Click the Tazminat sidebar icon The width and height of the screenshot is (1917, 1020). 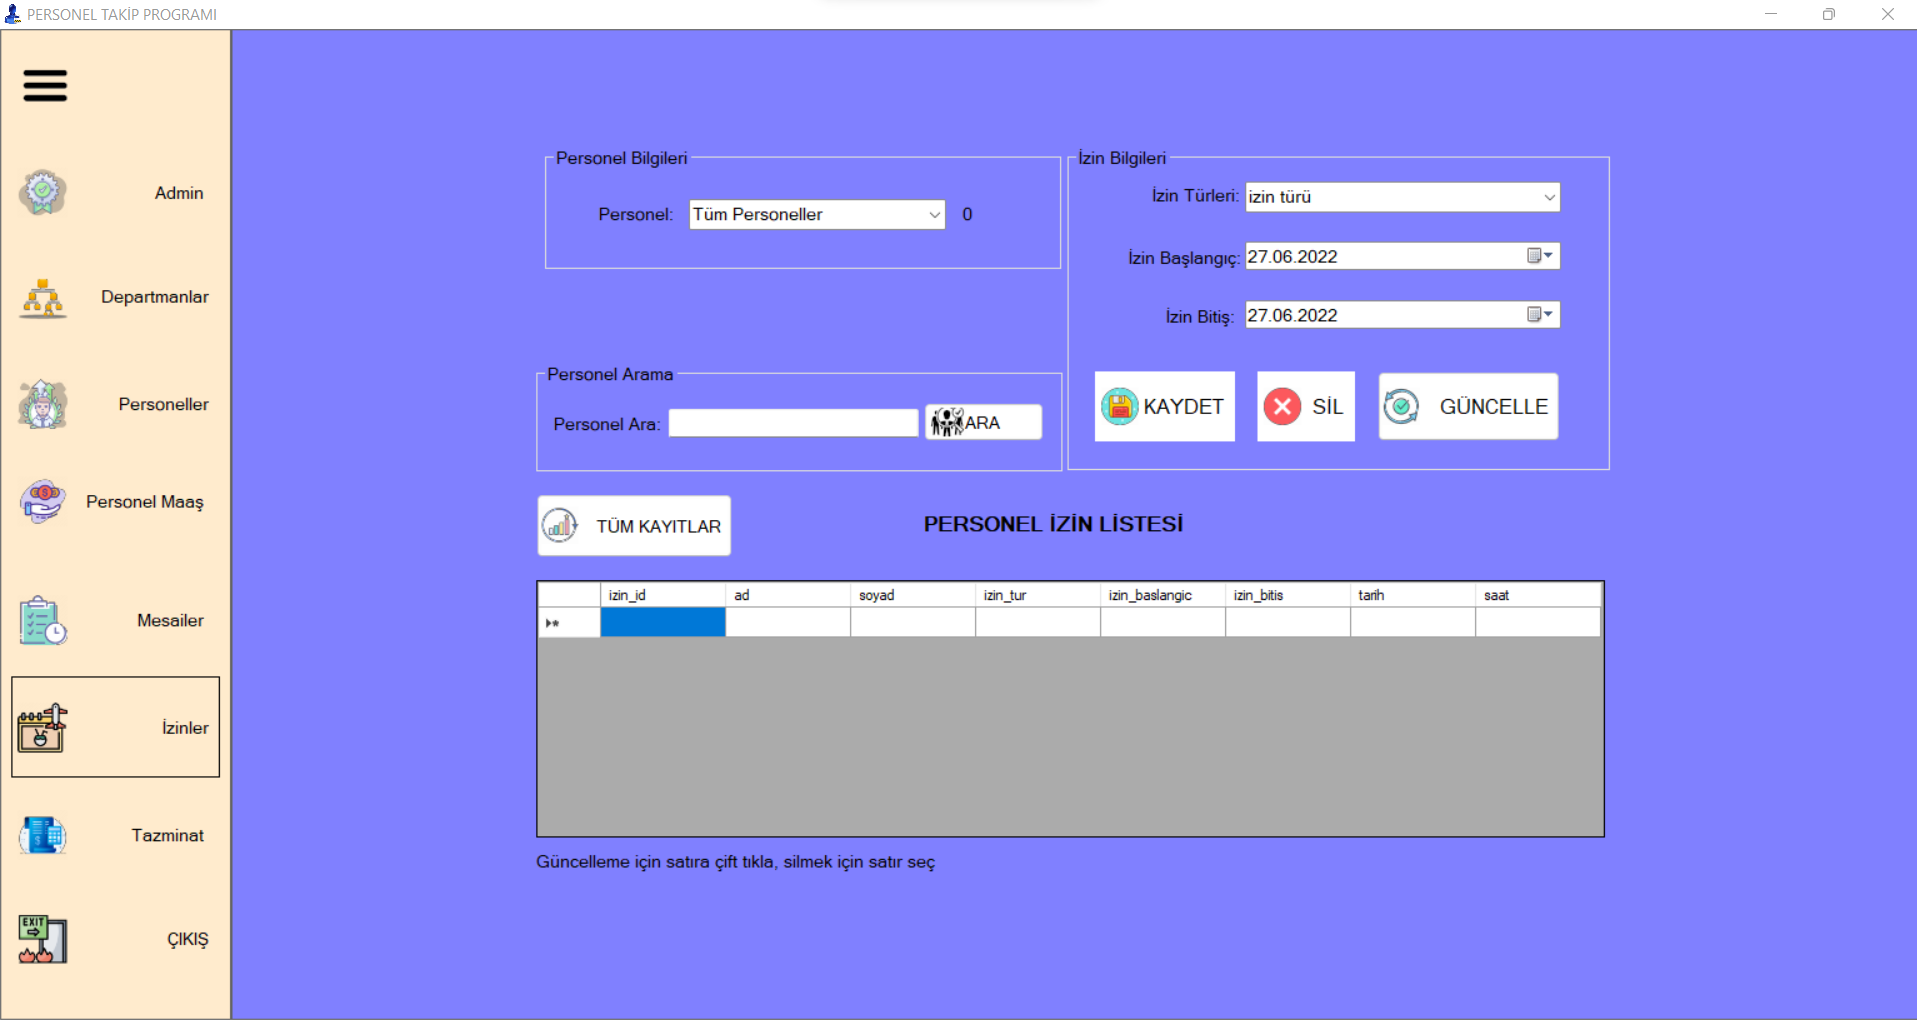[41, 836]
